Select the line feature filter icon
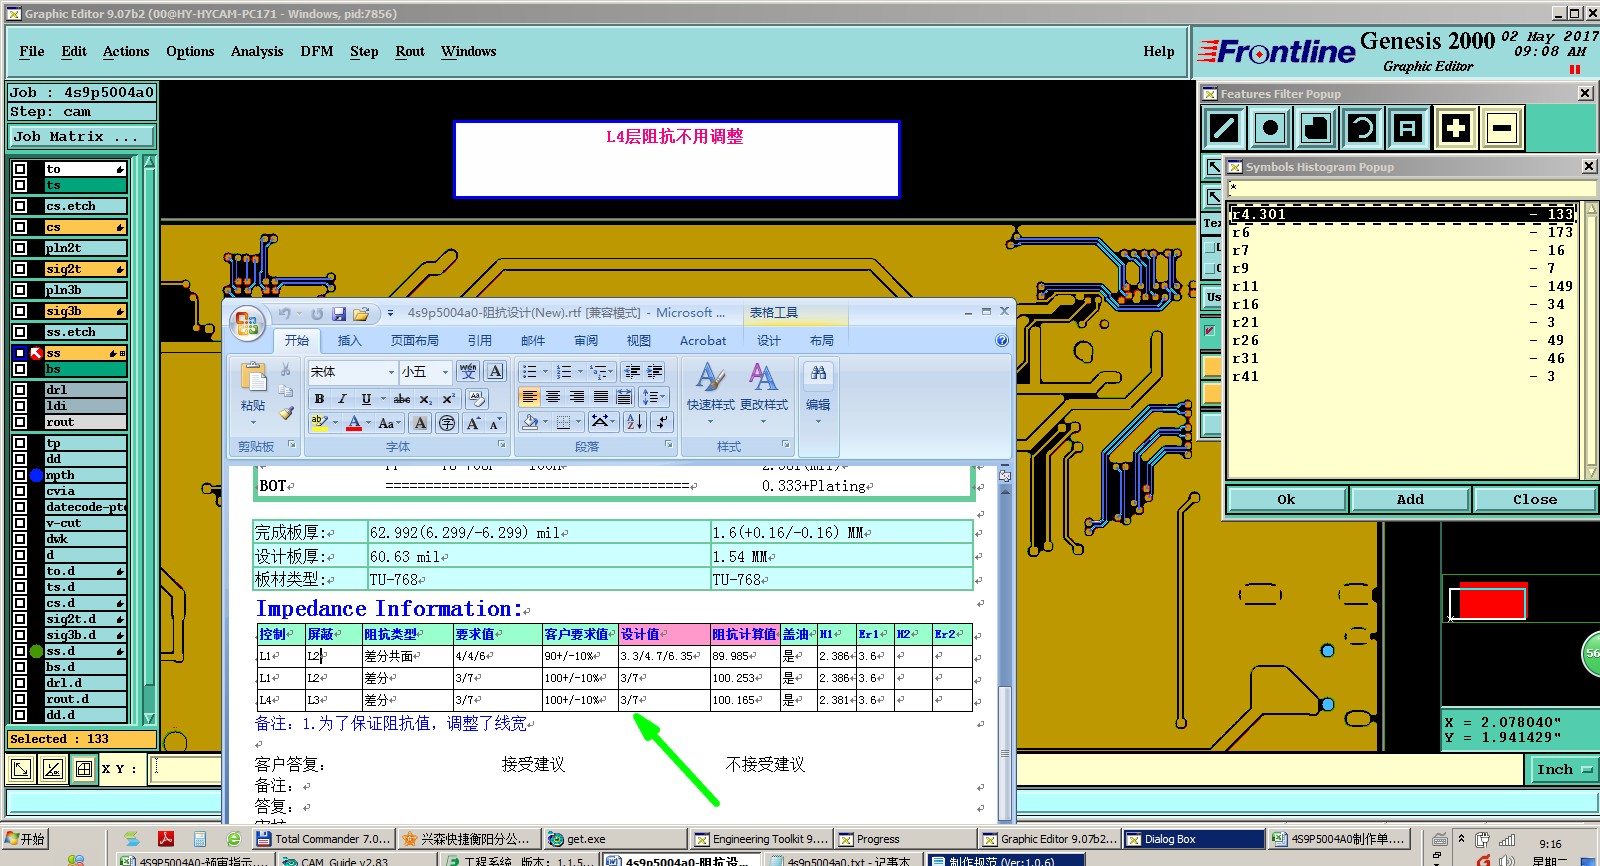Viewport: 1600px width, 866px height. 1224,128
